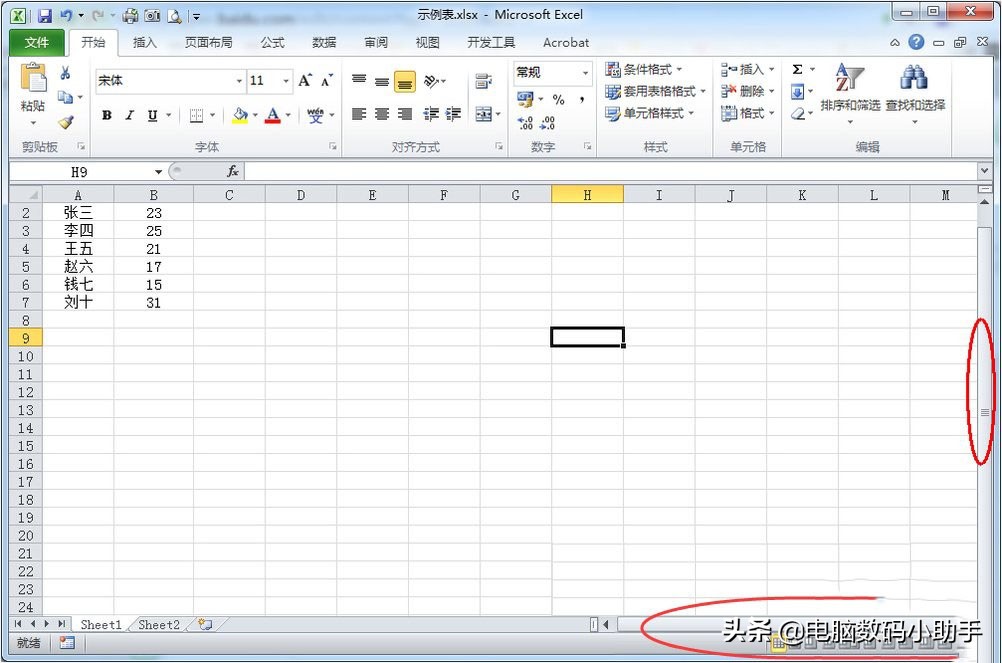Click cell containing 张三
Viewport: 1002px width, 663px height.
click(x=78, y=213)
